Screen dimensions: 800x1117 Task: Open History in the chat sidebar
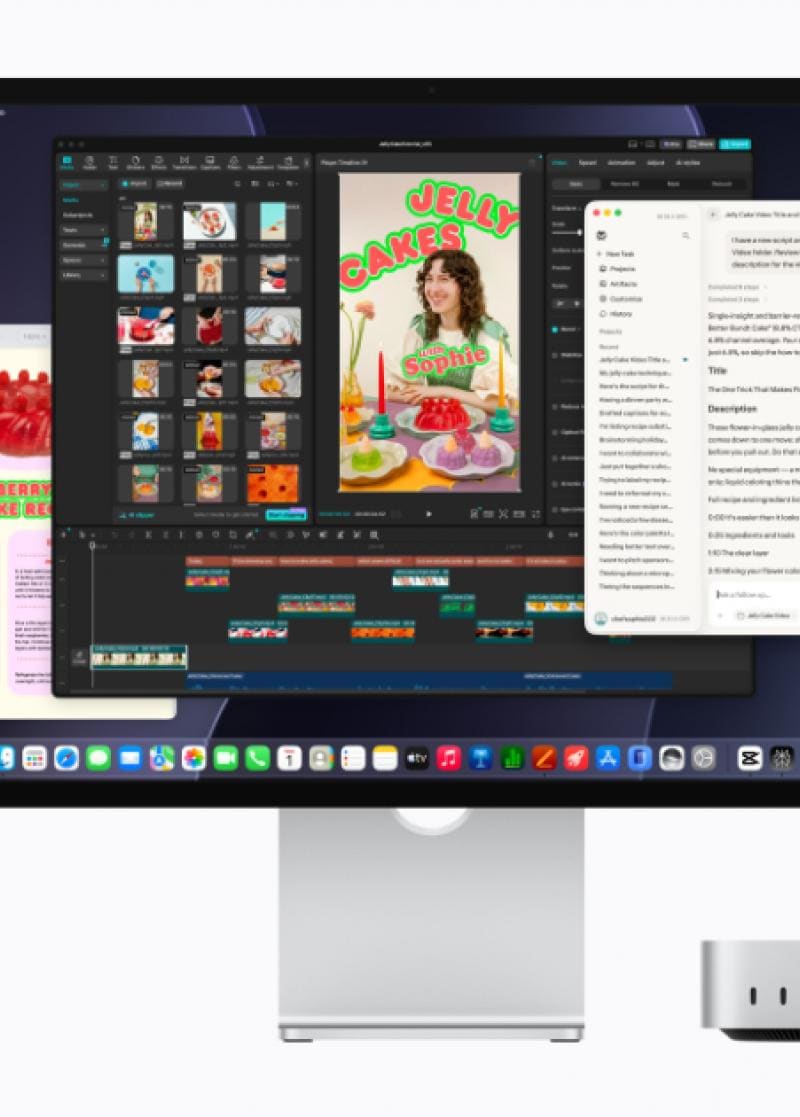pos(616,313)
